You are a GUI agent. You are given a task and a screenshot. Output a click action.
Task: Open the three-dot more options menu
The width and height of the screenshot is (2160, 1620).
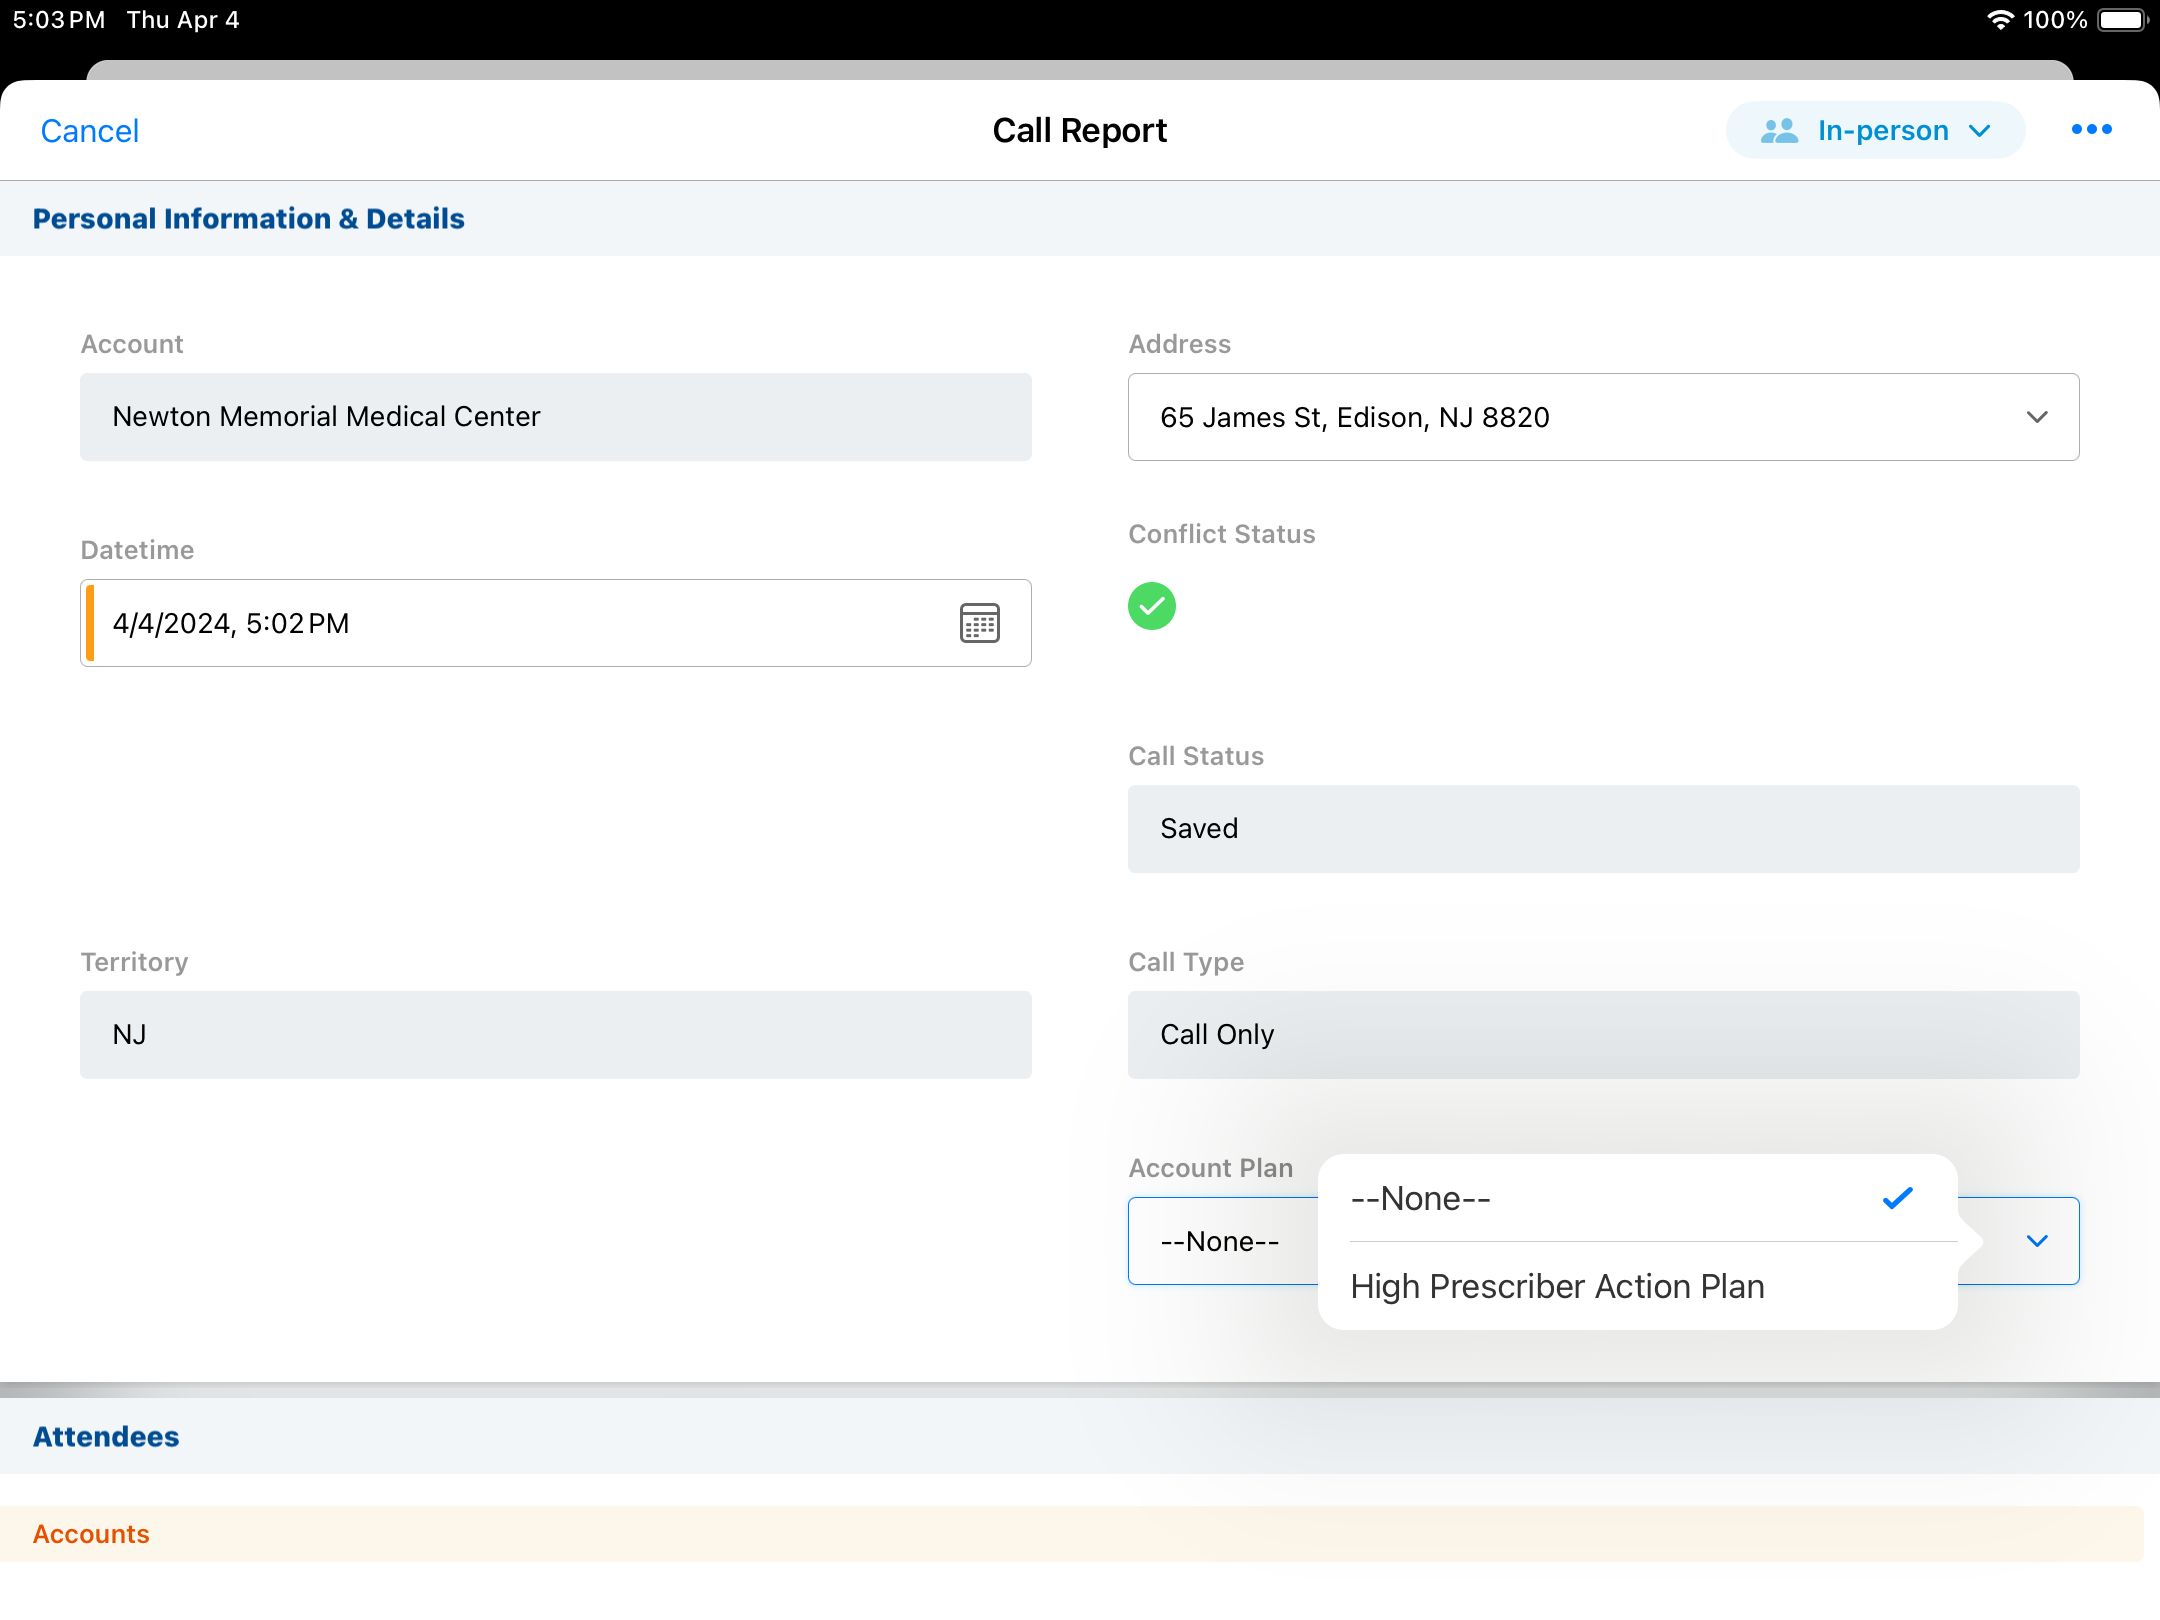pyautogui.click(x=2091, y=130)
